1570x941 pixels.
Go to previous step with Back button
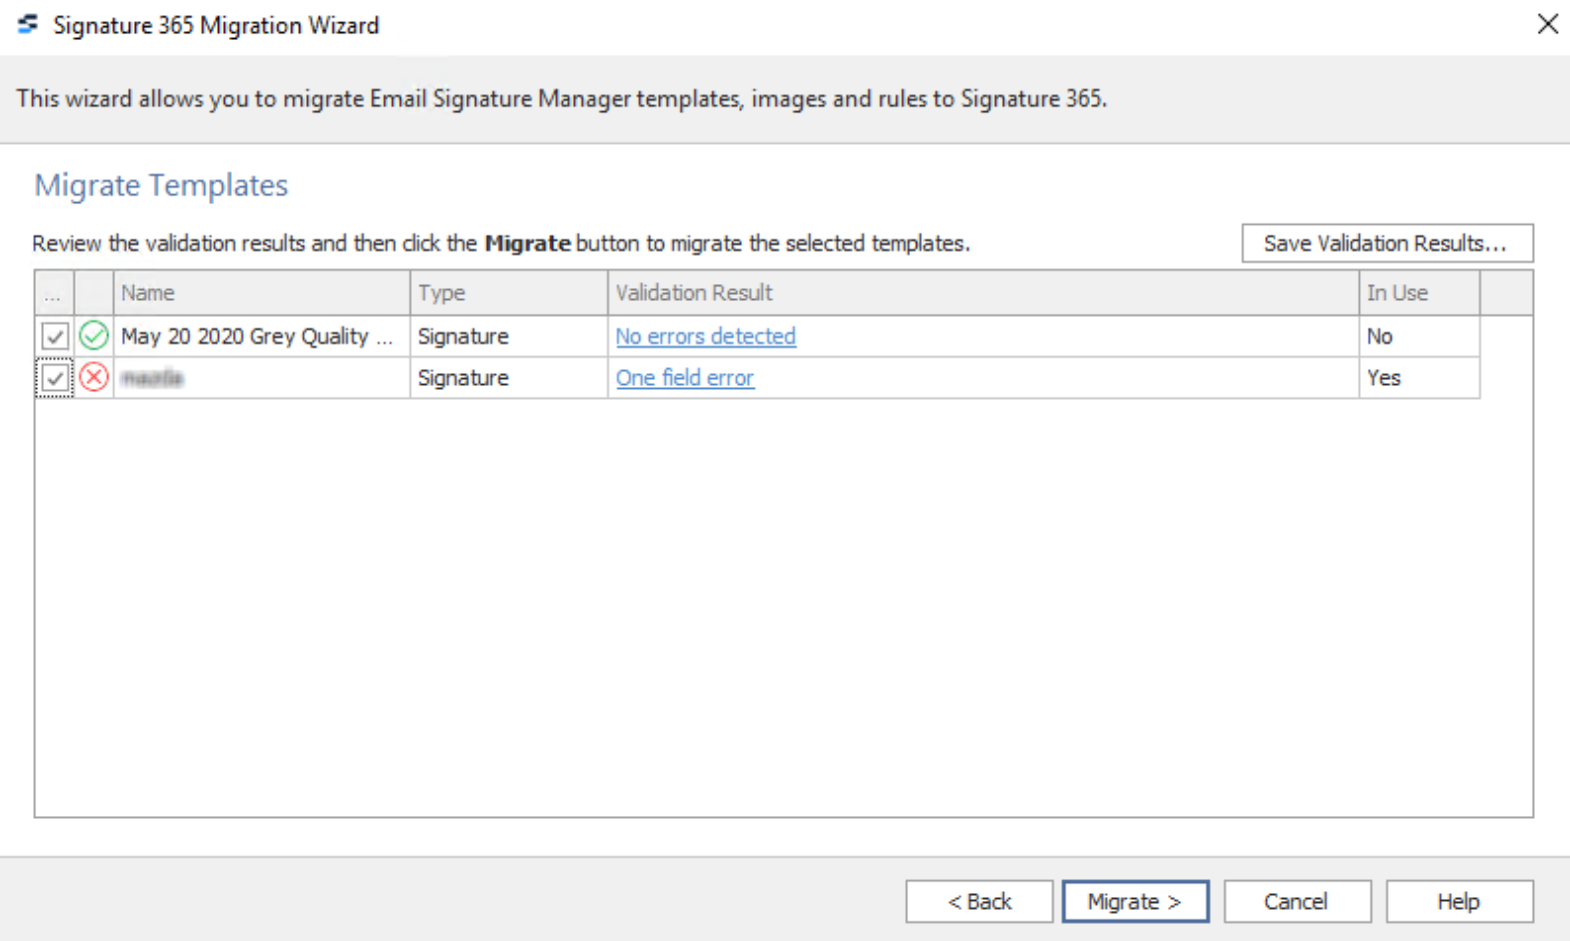979,901
